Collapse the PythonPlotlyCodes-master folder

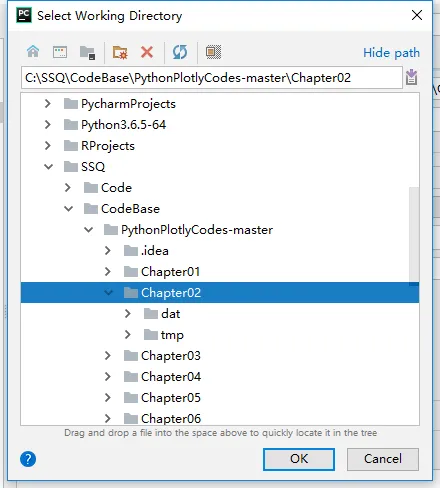coord(89,230)
